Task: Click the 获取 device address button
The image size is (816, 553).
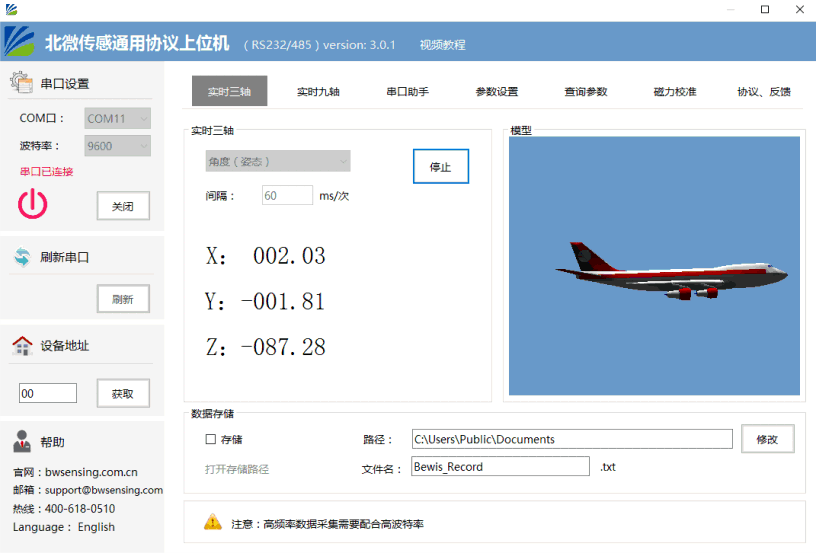Action: point(123,393)
